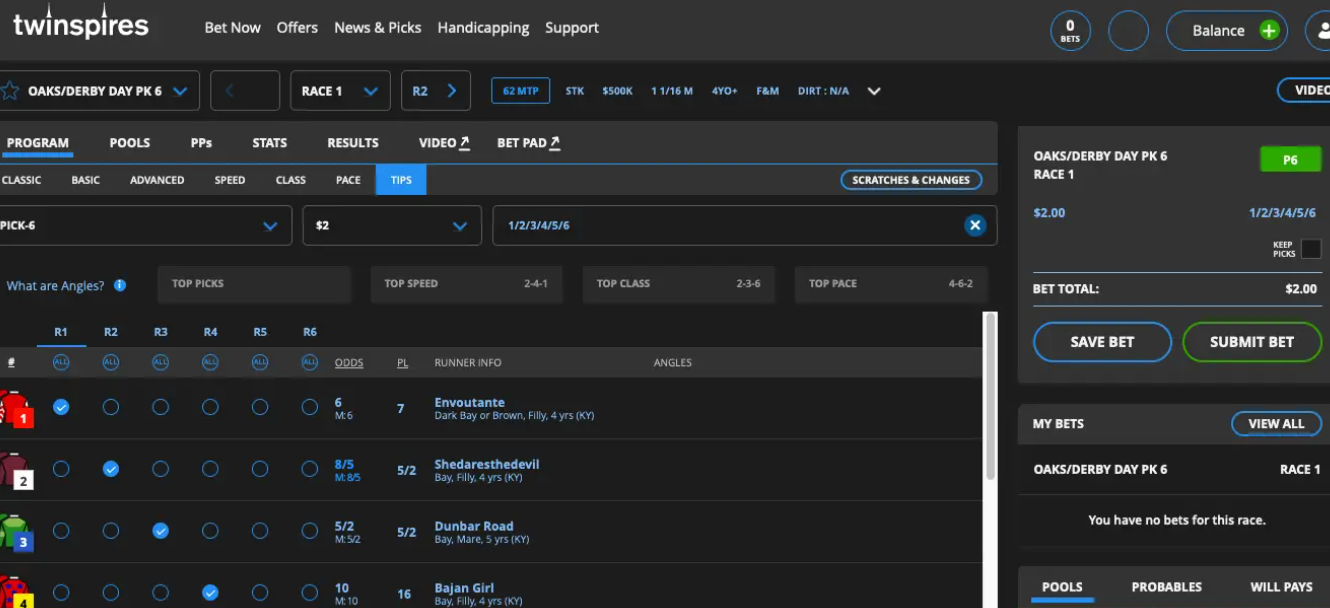Open runner name Envoutante link
Image resolution: width=1330 pixels, height=608 pixels.
click(469, 402)
